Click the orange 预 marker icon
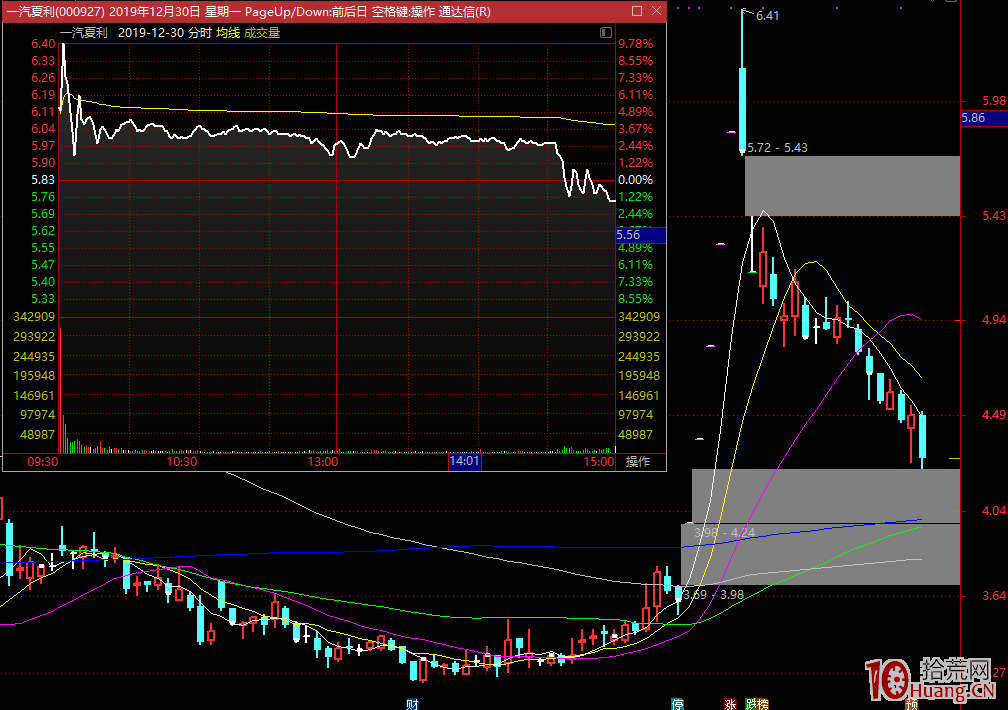The width and height of the screenshot is (1008, 710). (x=912, y=703)
